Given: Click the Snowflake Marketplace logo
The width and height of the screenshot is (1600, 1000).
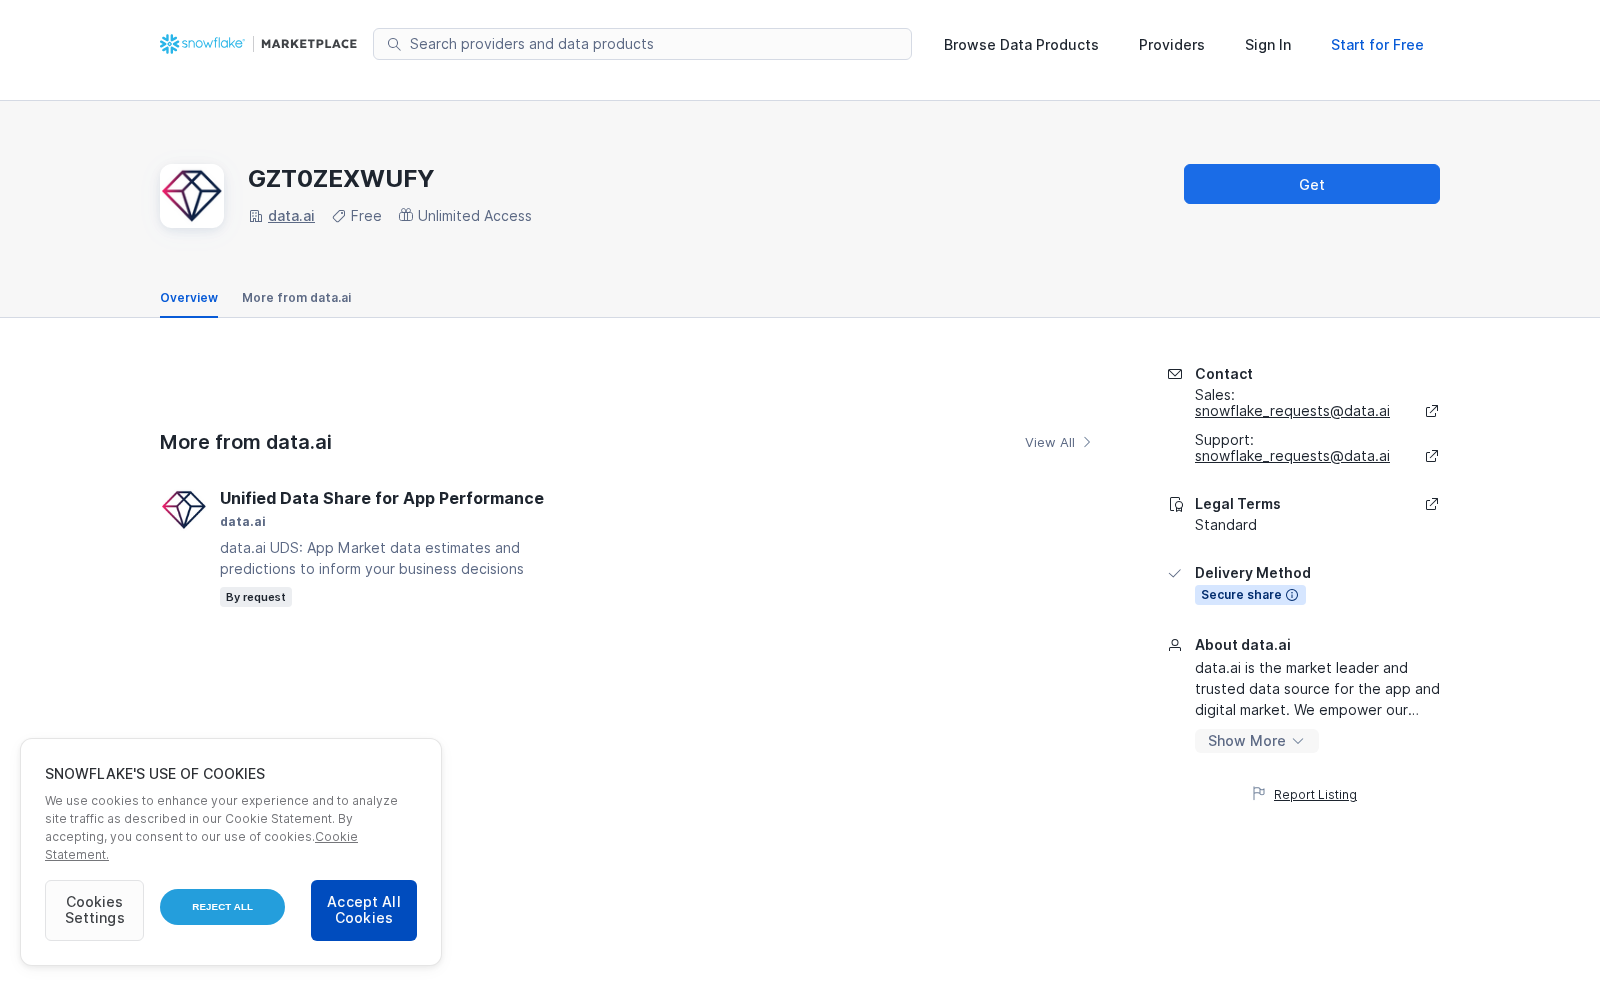Looking at the screenshot, I should click(258, 44).
